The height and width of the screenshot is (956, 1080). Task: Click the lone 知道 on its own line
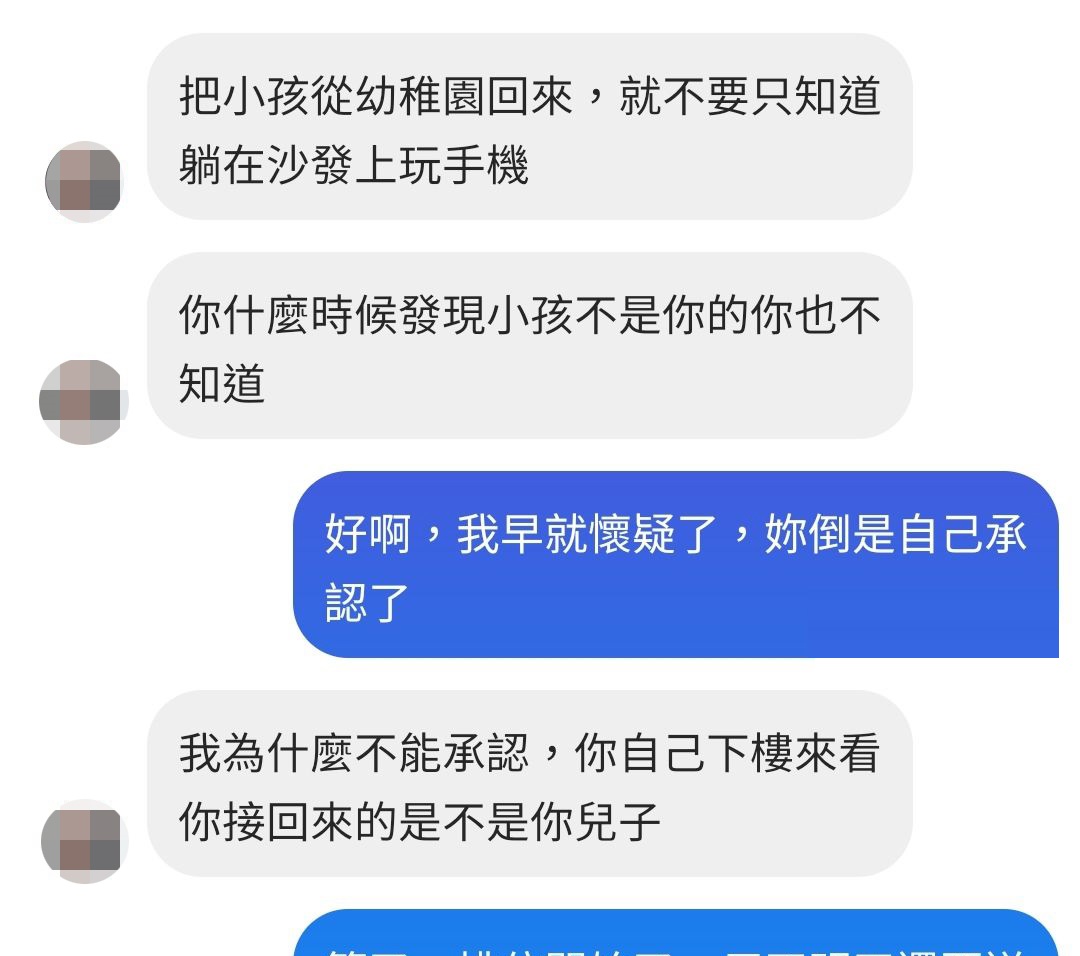point(222,384)
